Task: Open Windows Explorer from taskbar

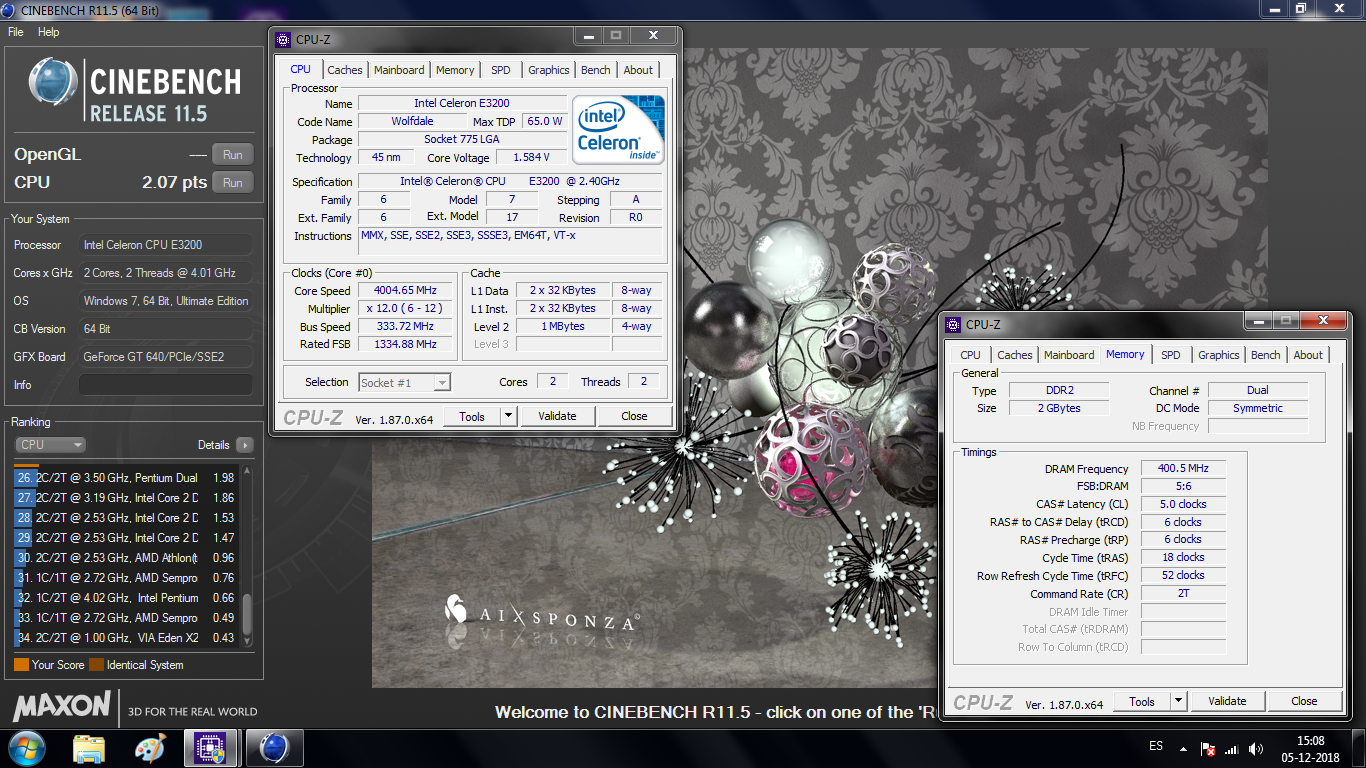Action: 89,748
